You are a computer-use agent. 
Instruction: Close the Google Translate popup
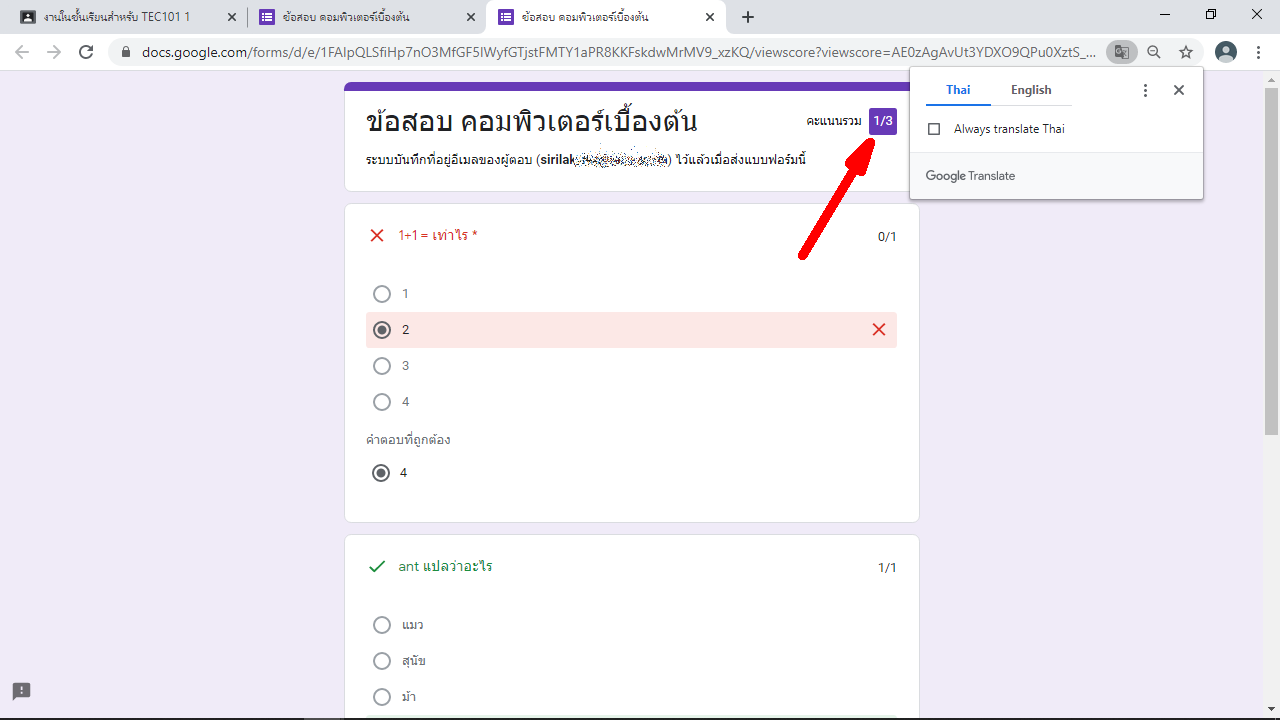[x=1179, y=90]
